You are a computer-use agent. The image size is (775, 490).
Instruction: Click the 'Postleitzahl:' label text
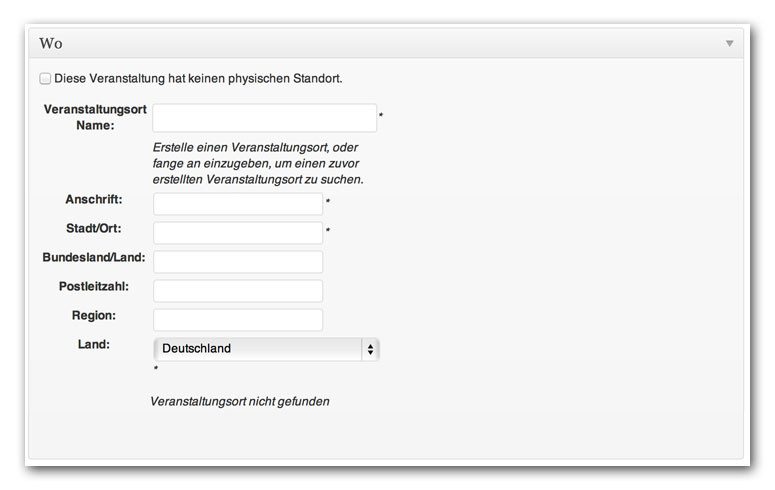pyautogui.click(x=94, y=286)
